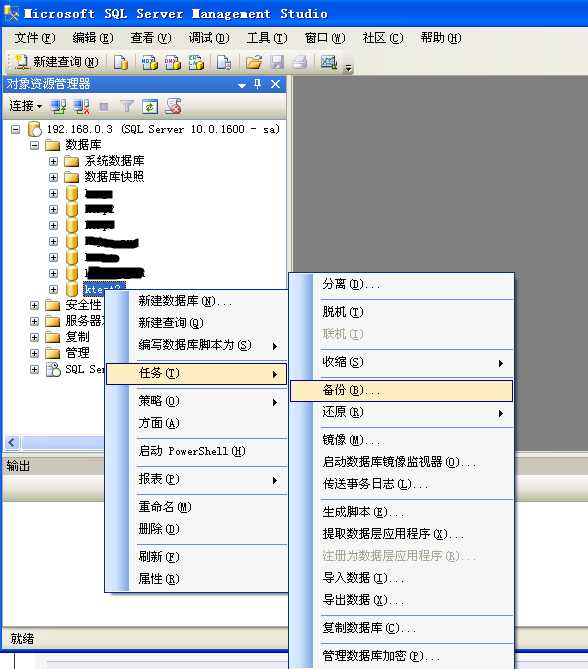Click the Open File folder icon
The image size is (588, 669).
(x=254, y=63)
